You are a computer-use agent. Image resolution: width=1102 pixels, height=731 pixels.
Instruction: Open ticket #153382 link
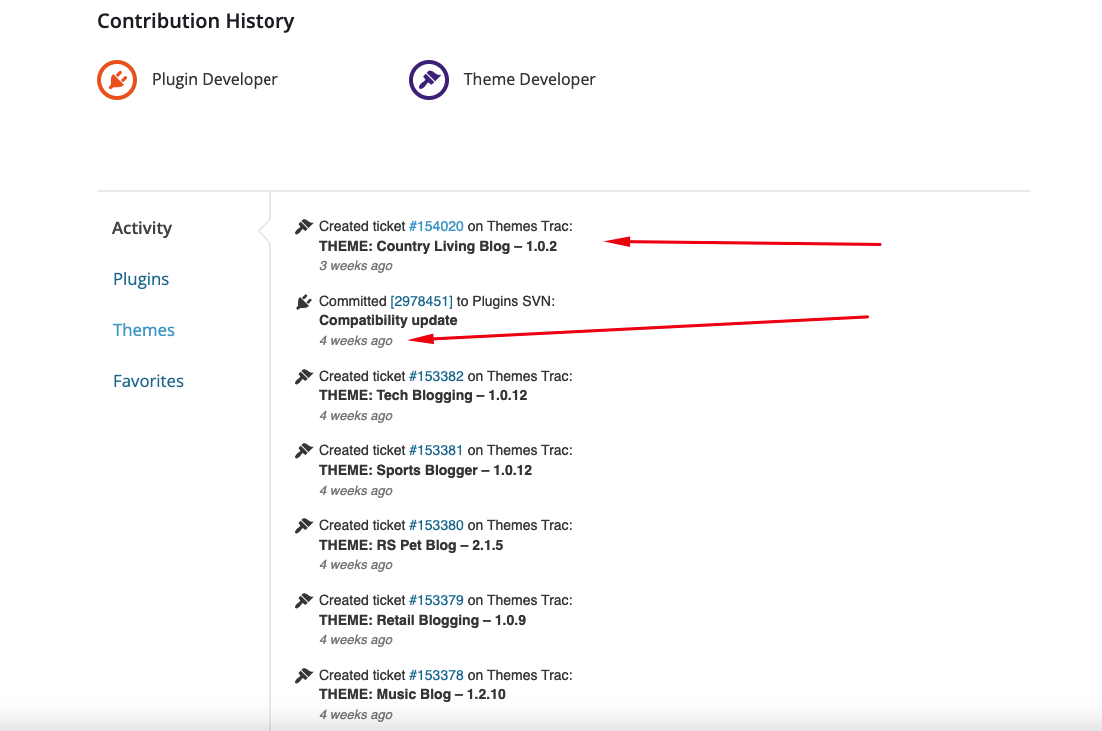click(436, 376)
